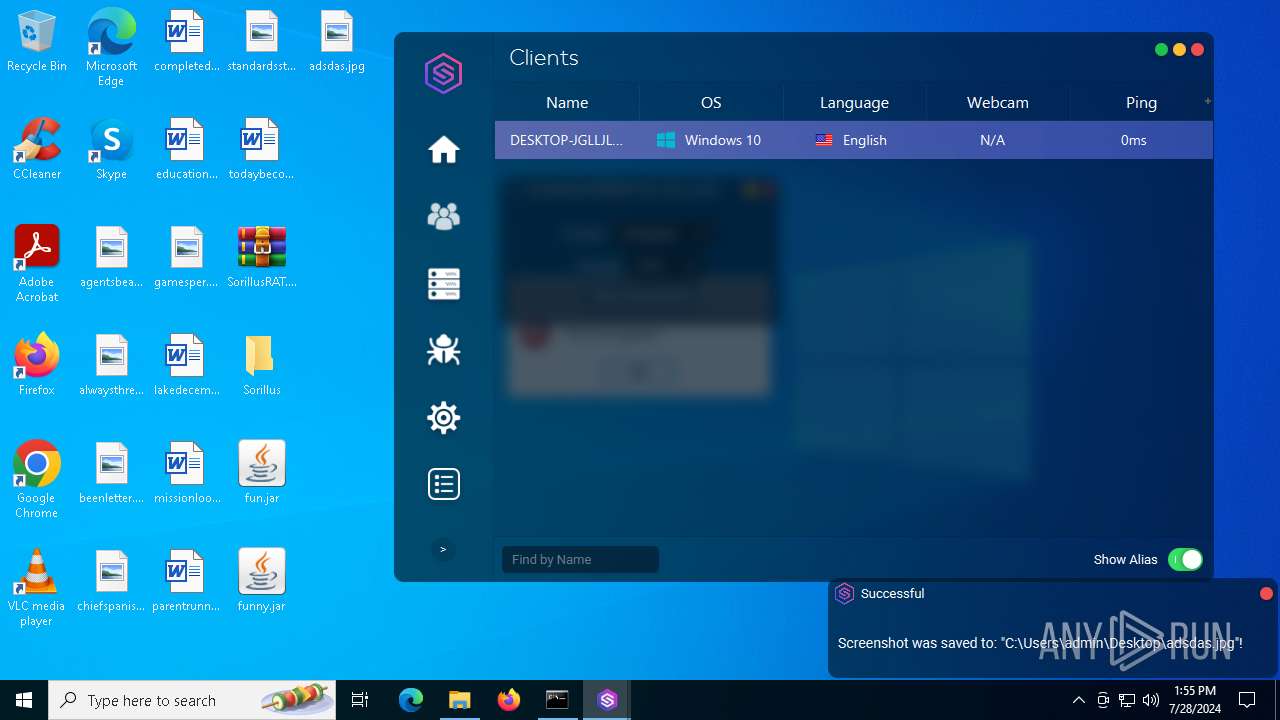Open the bug builder sidebar icon

coord(444,350)
